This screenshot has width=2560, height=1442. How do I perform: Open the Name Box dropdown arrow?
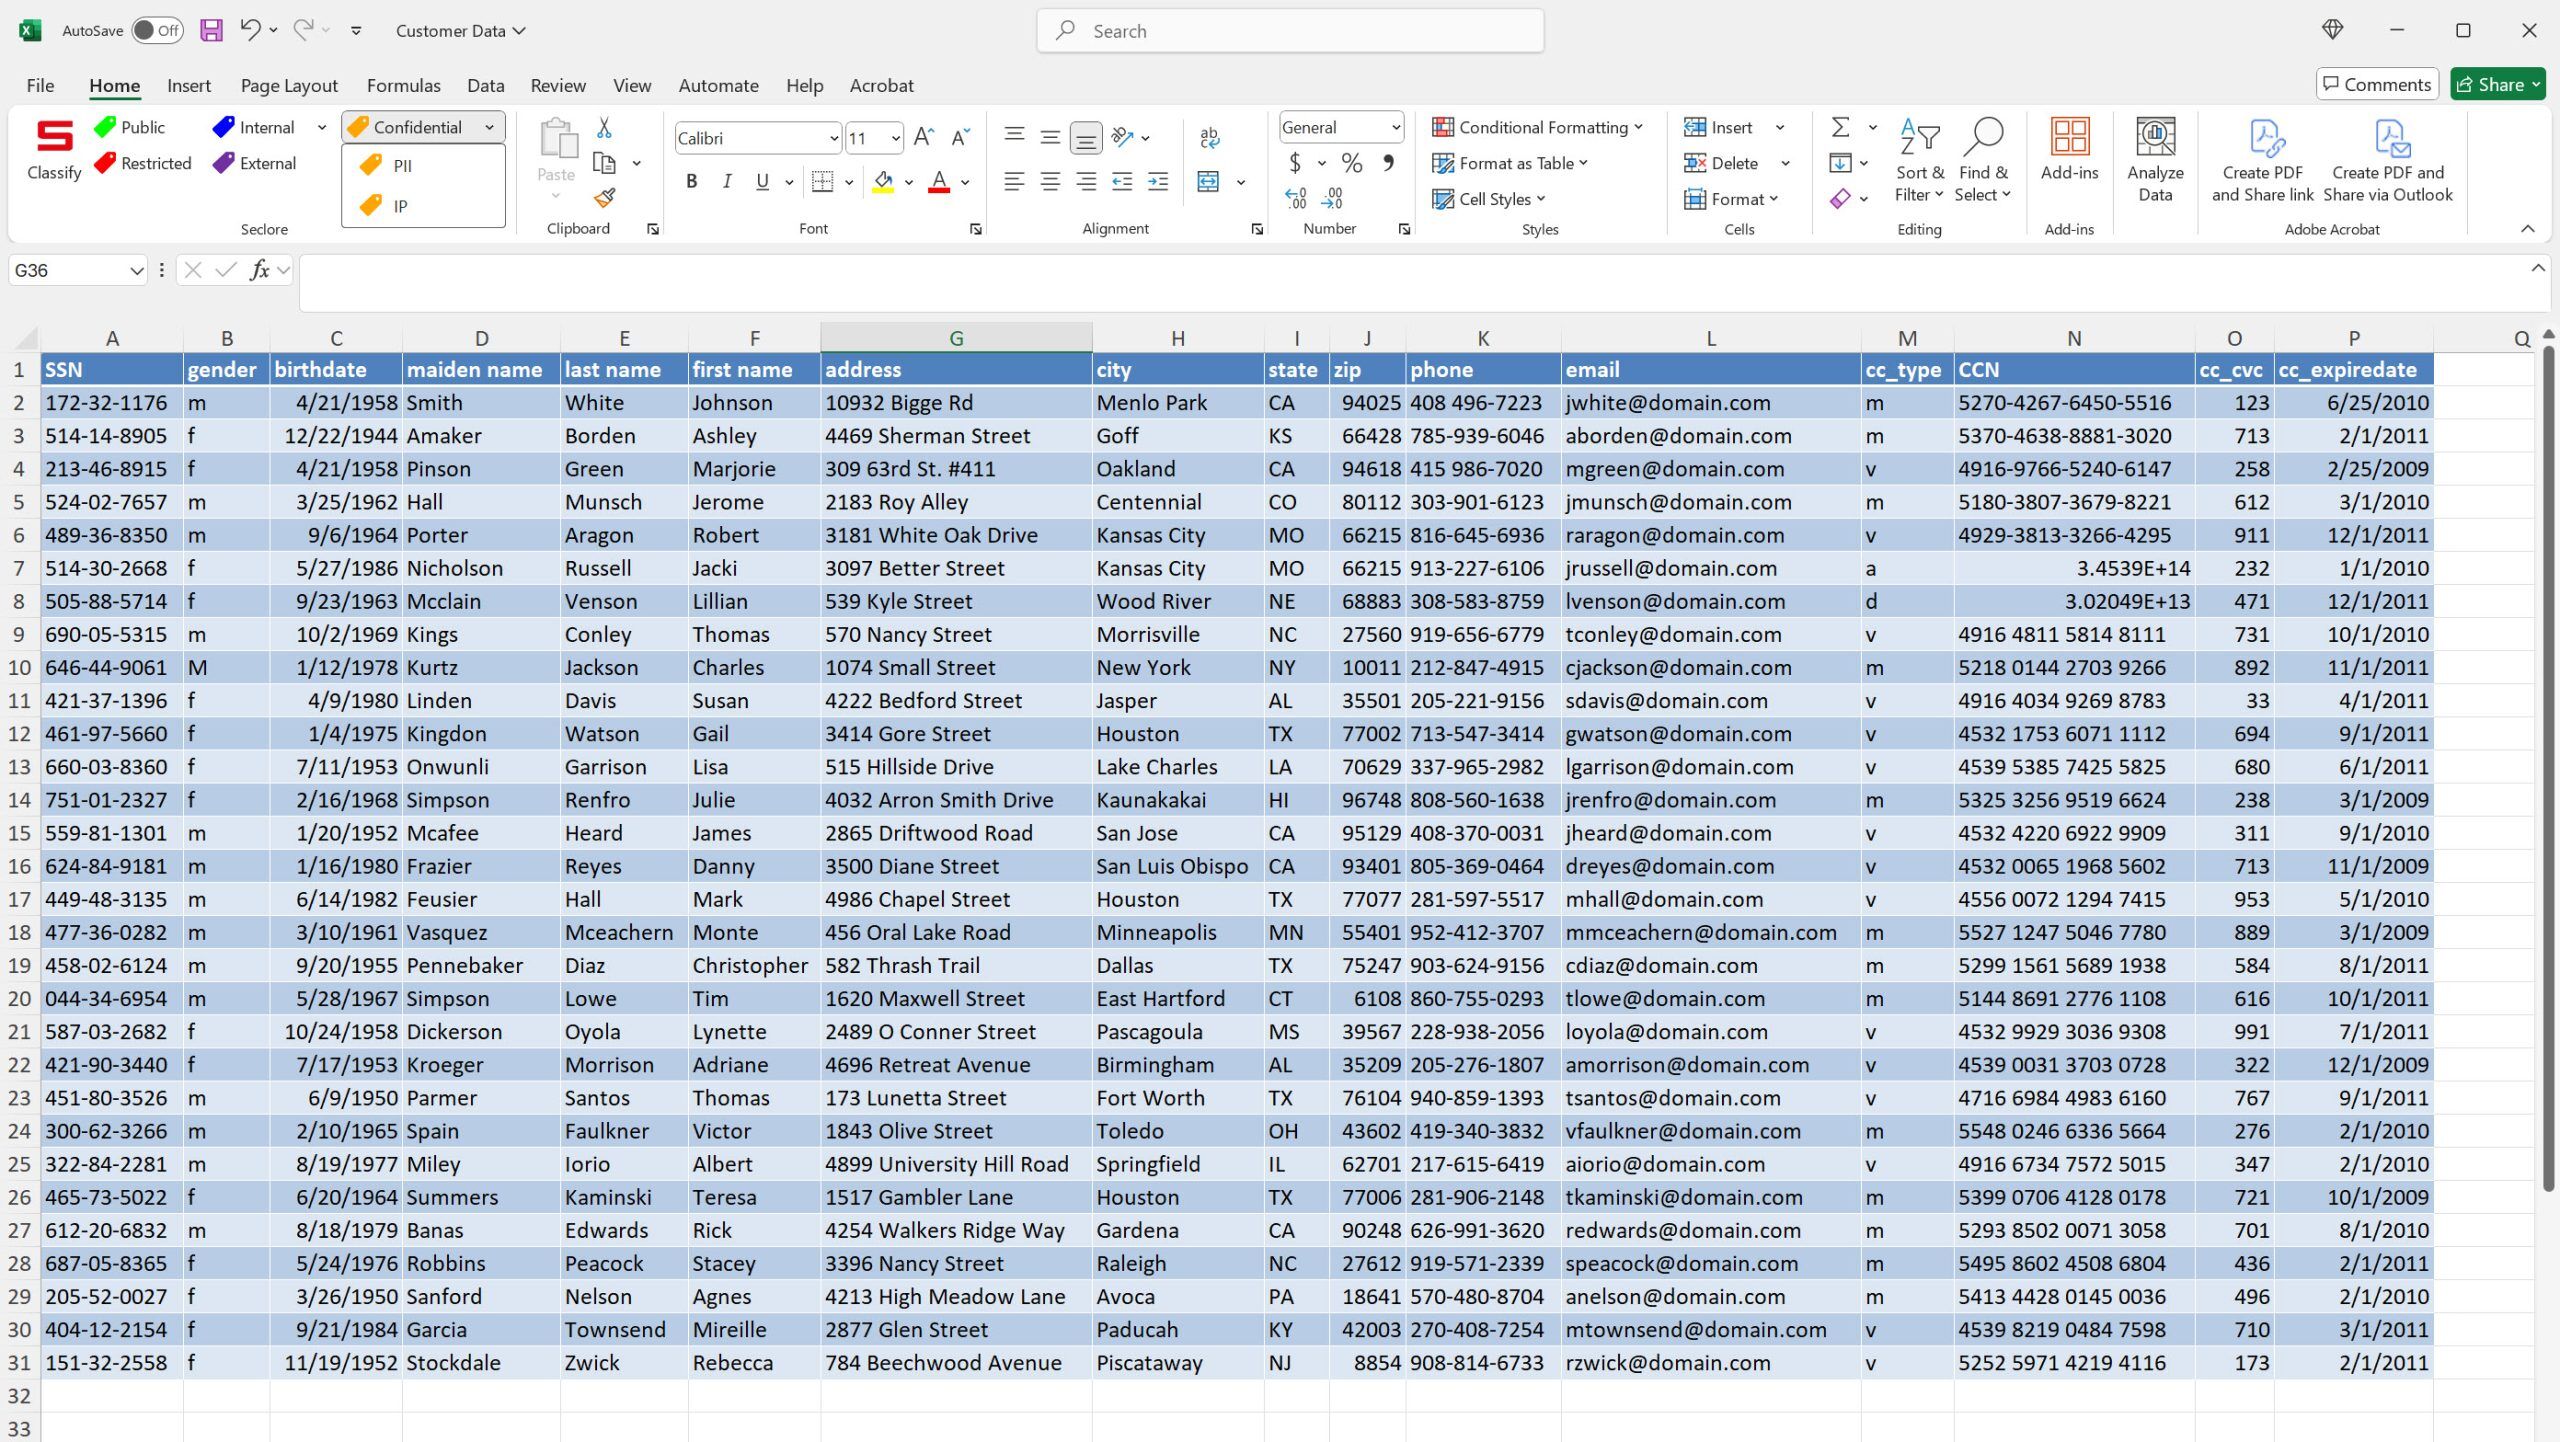(136, 270)
